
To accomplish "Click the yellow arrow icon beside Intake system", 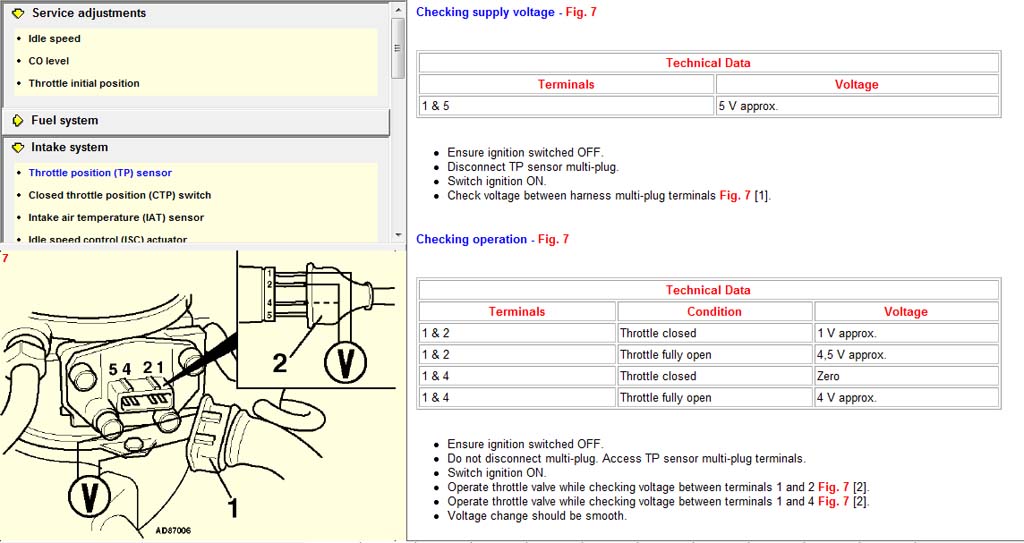I will 18,148.
